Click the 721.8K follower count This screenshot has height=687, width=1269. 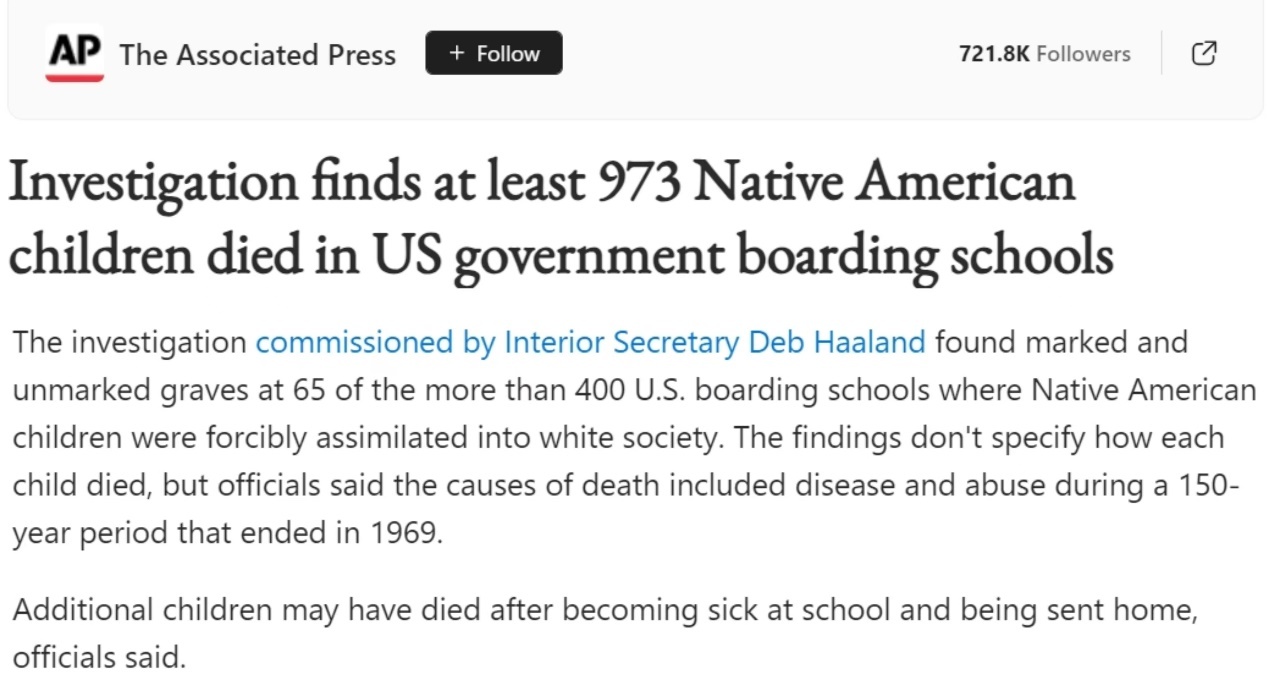pos(993,54)
